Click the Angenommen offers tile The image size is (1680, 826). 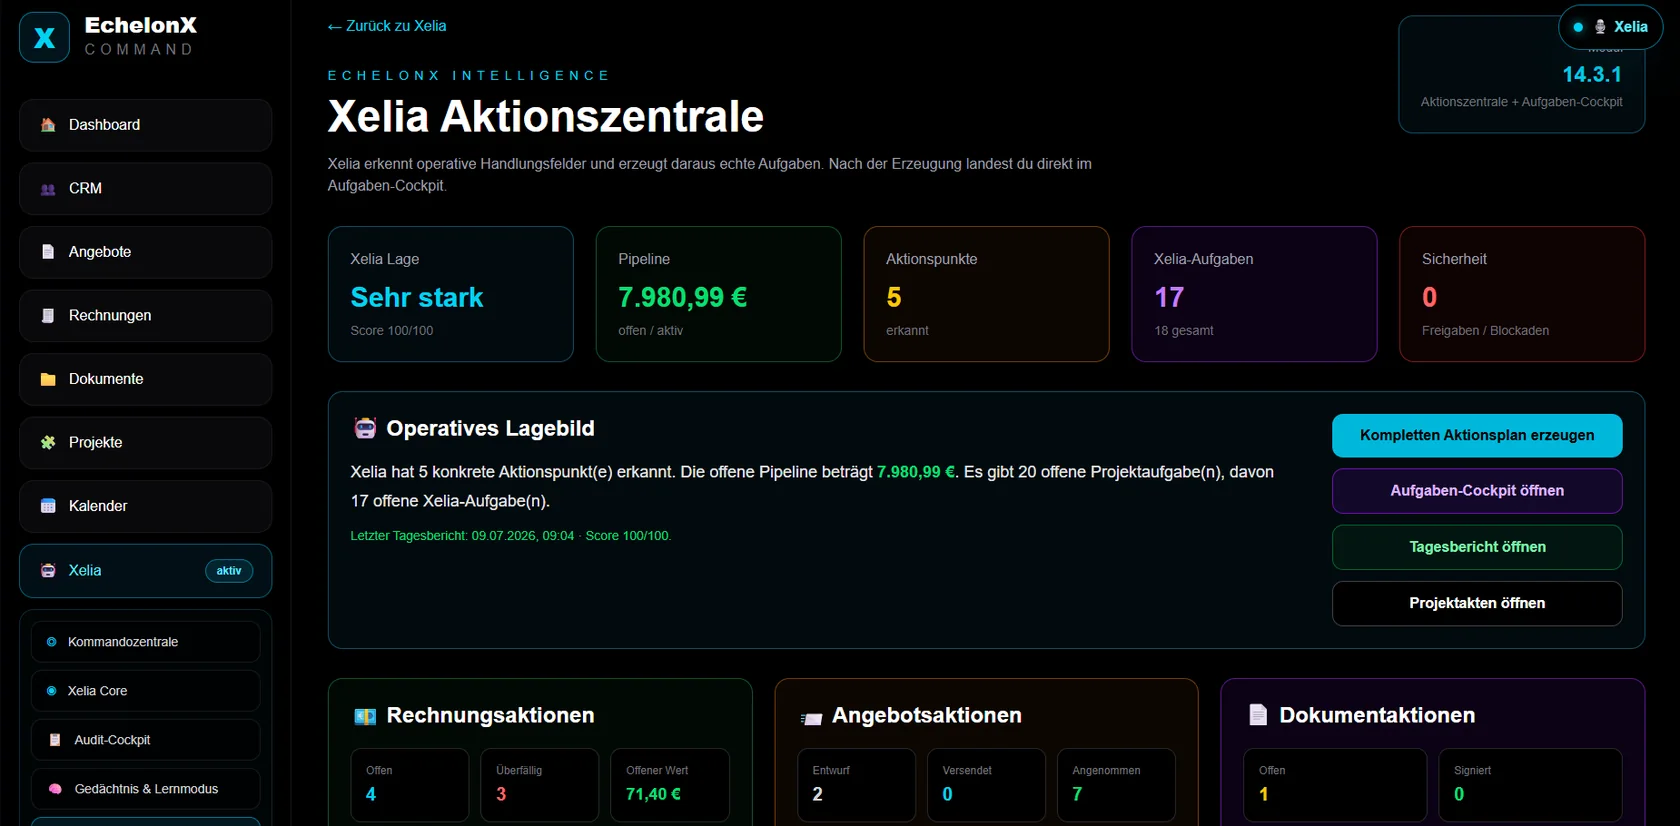point(1116,785)
